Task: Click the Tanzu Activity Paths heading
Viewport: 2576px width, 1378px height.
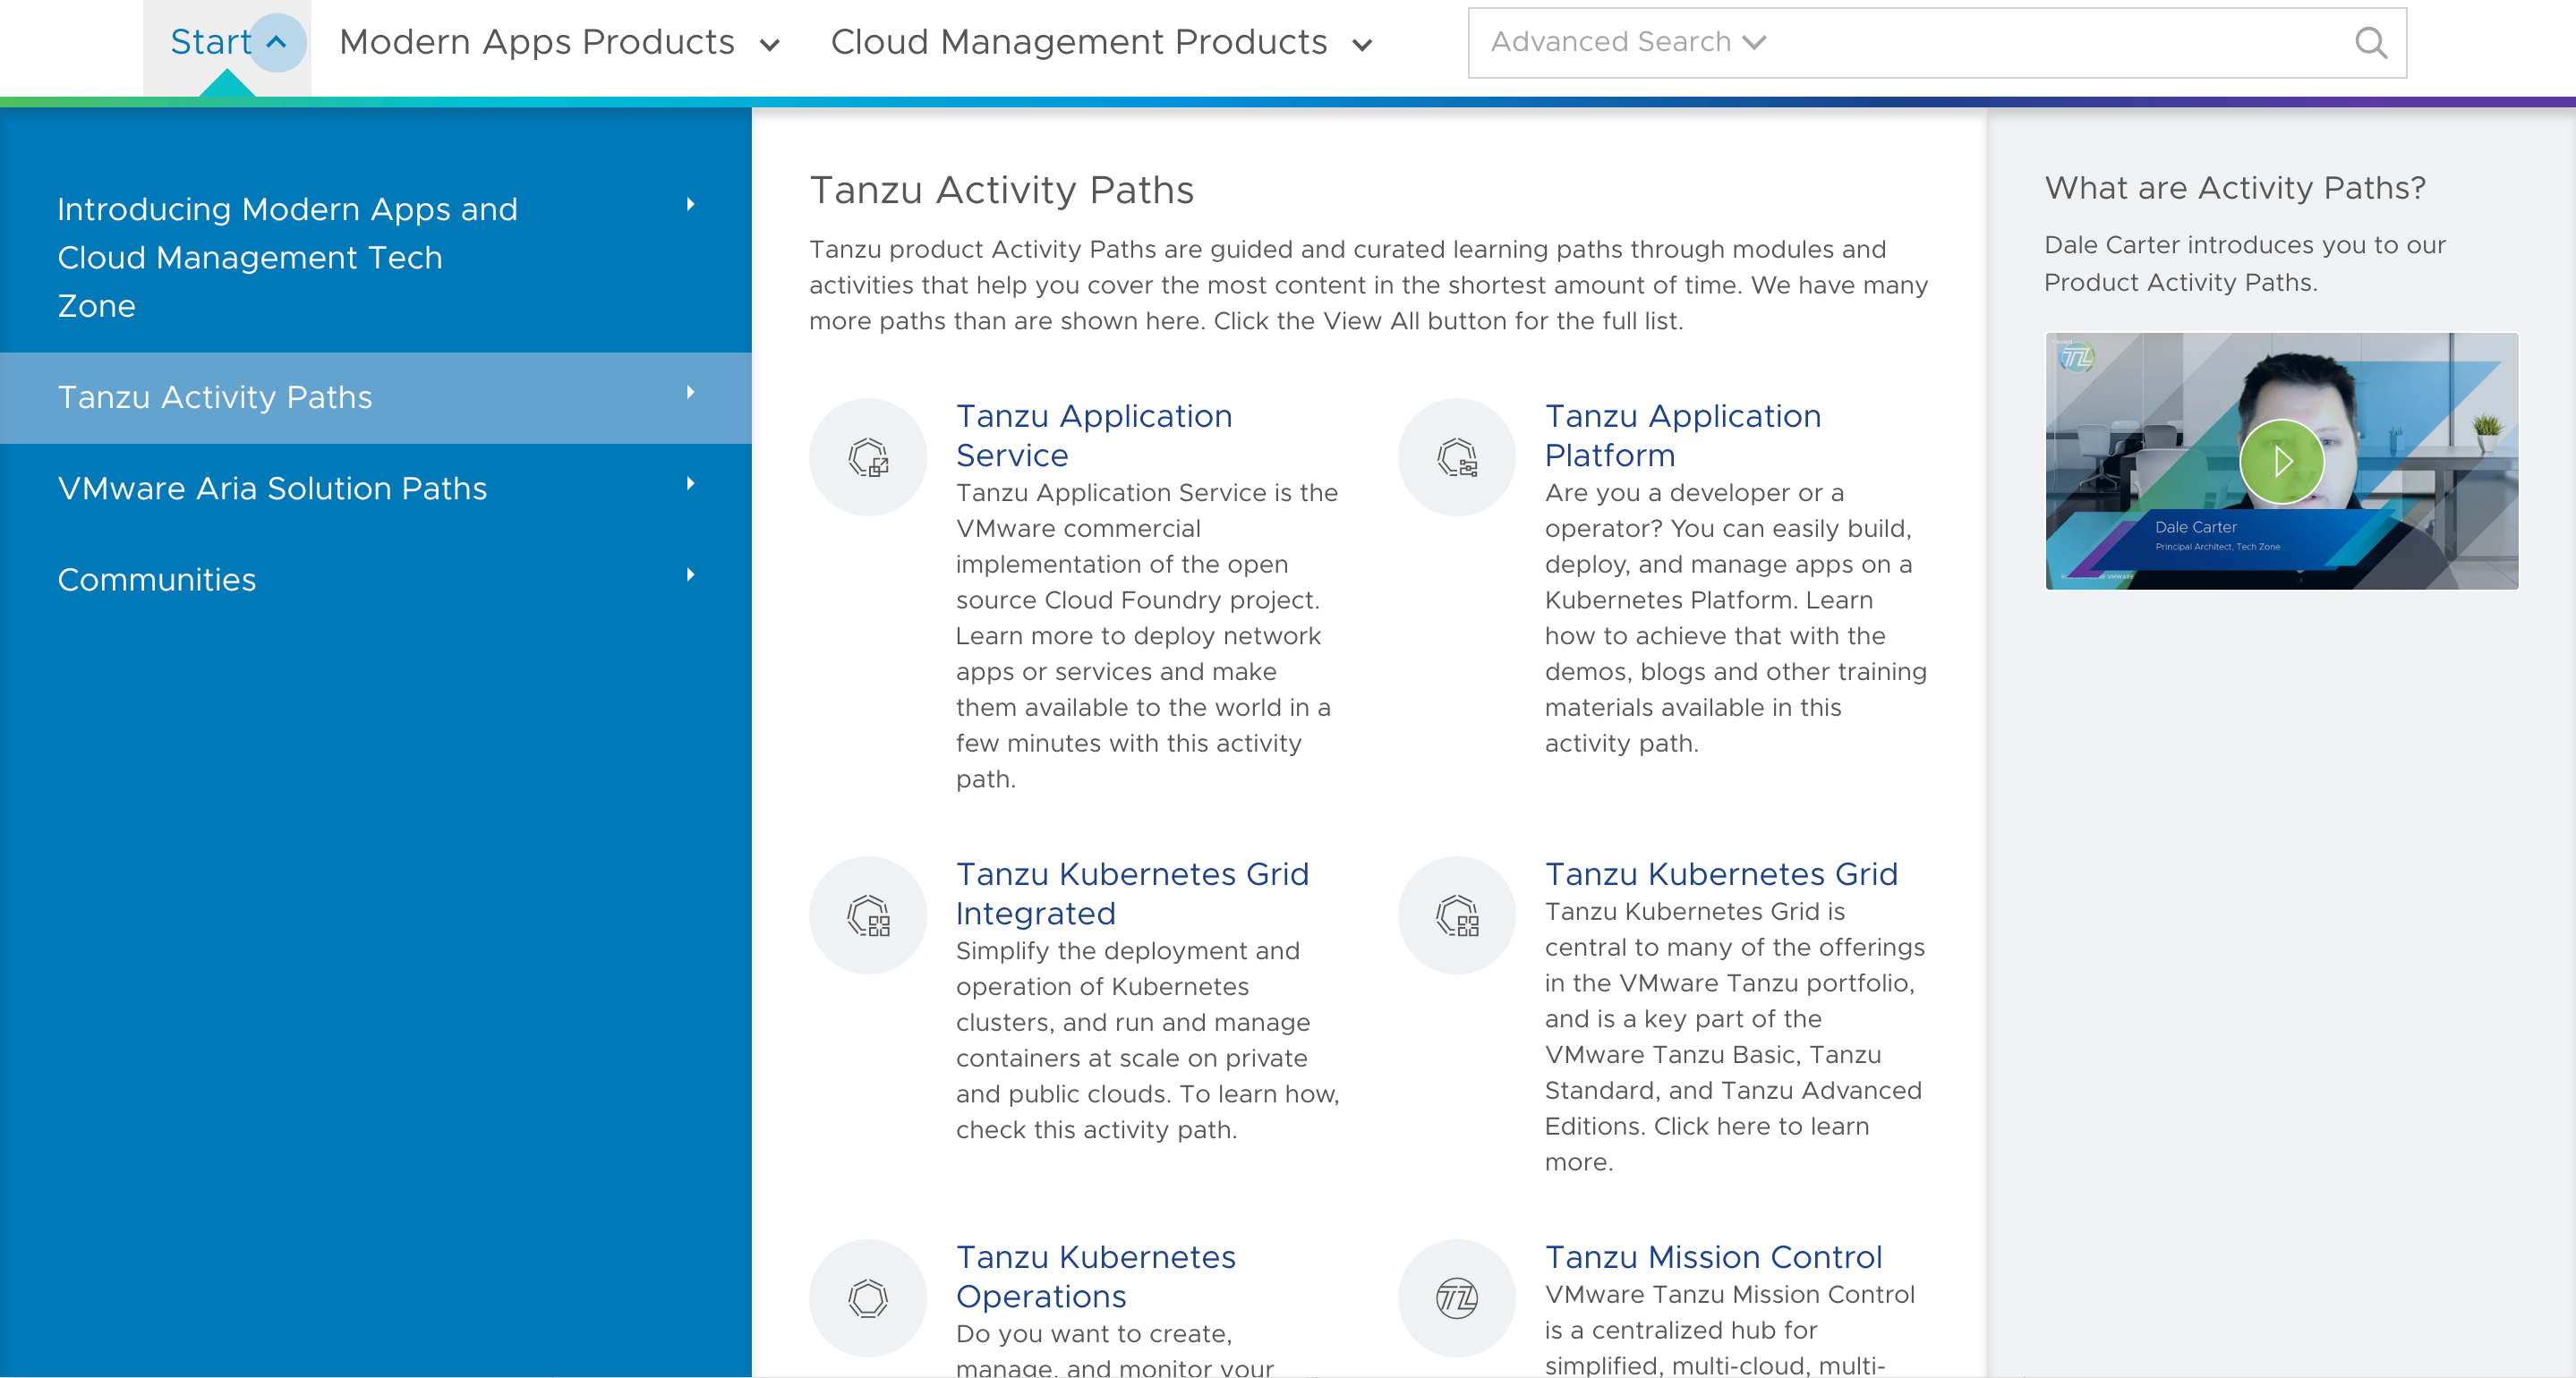Action: [1001, 190]
